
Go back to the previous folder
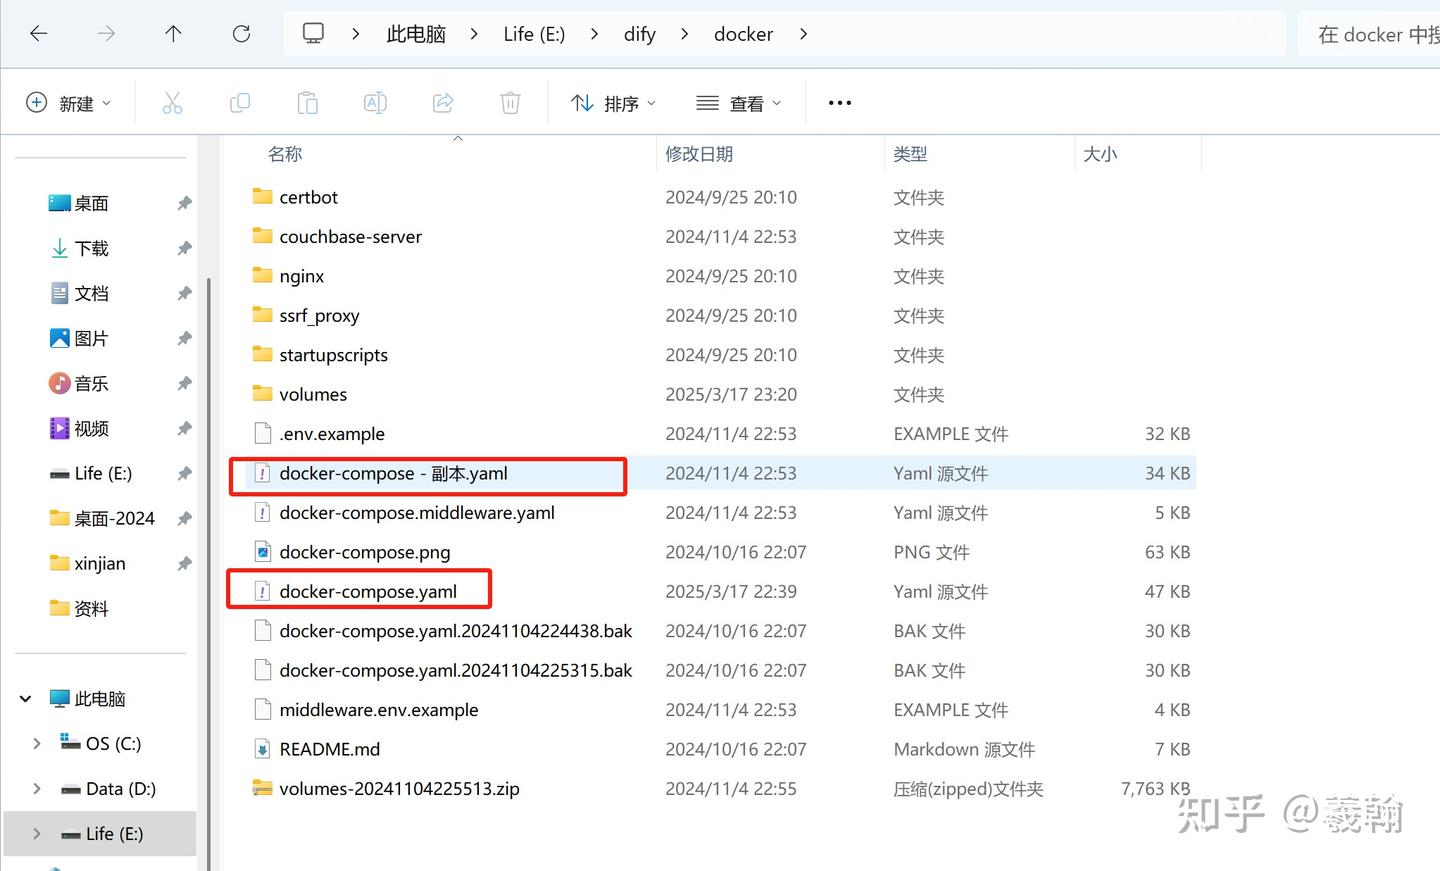click(39, 33)
